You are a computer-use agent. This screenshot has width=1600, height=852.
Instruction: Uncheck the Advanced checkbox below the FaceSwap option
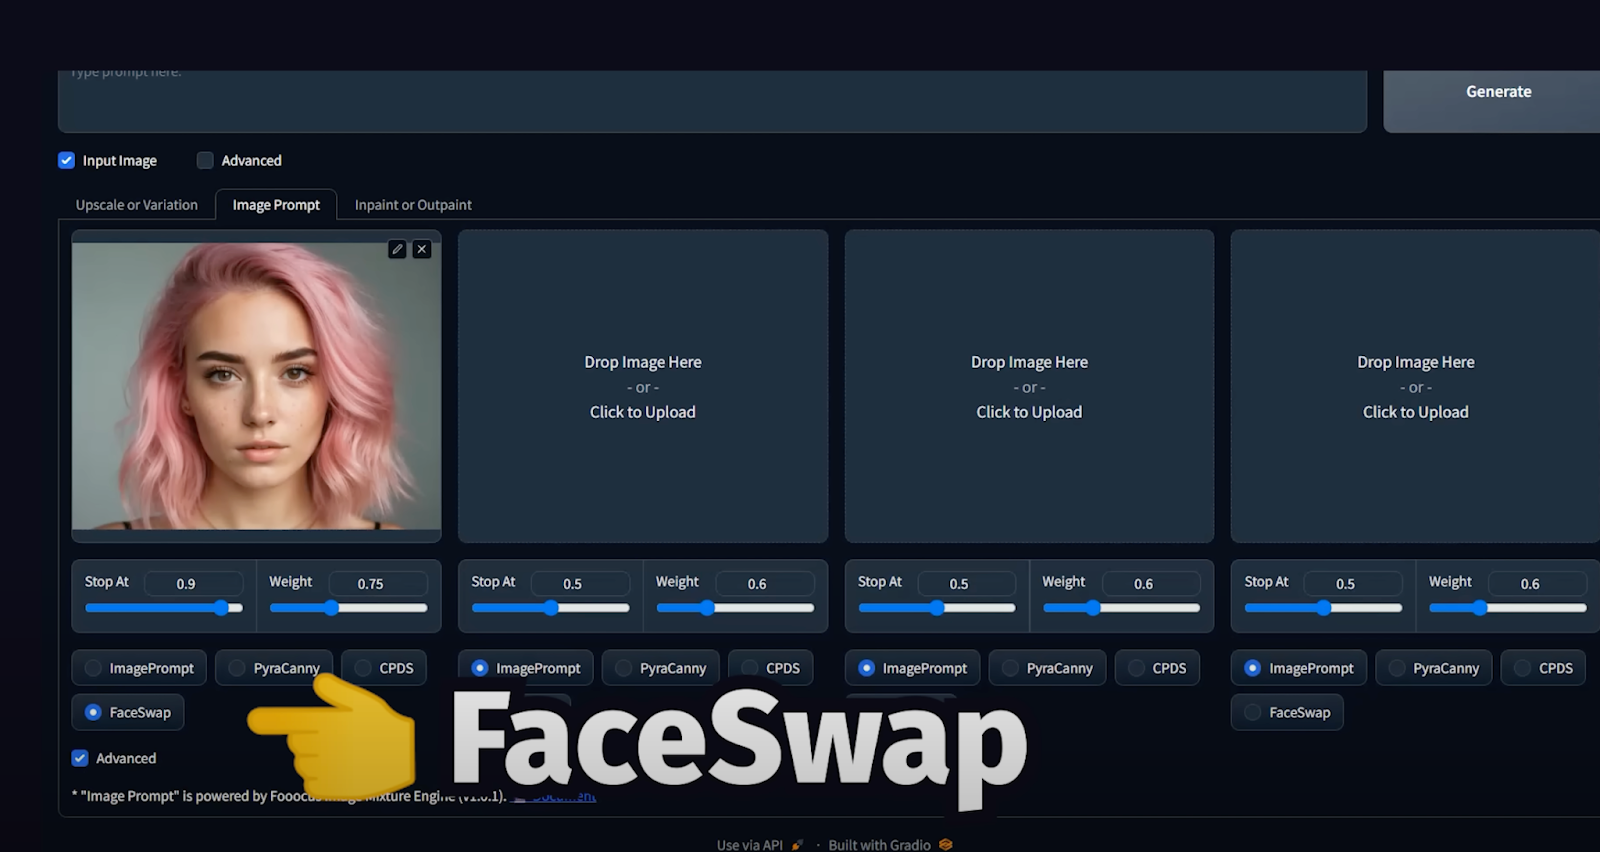tap(80, 758)
